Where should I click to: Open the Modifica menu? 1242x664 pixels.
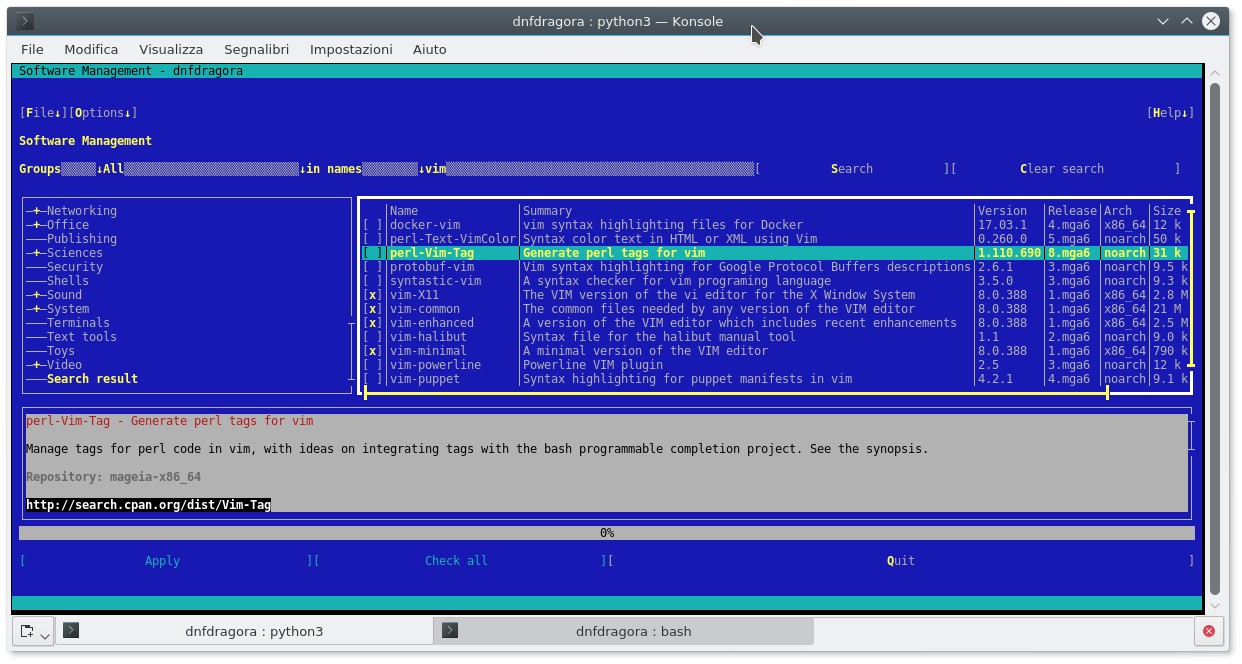coord(91,49)
